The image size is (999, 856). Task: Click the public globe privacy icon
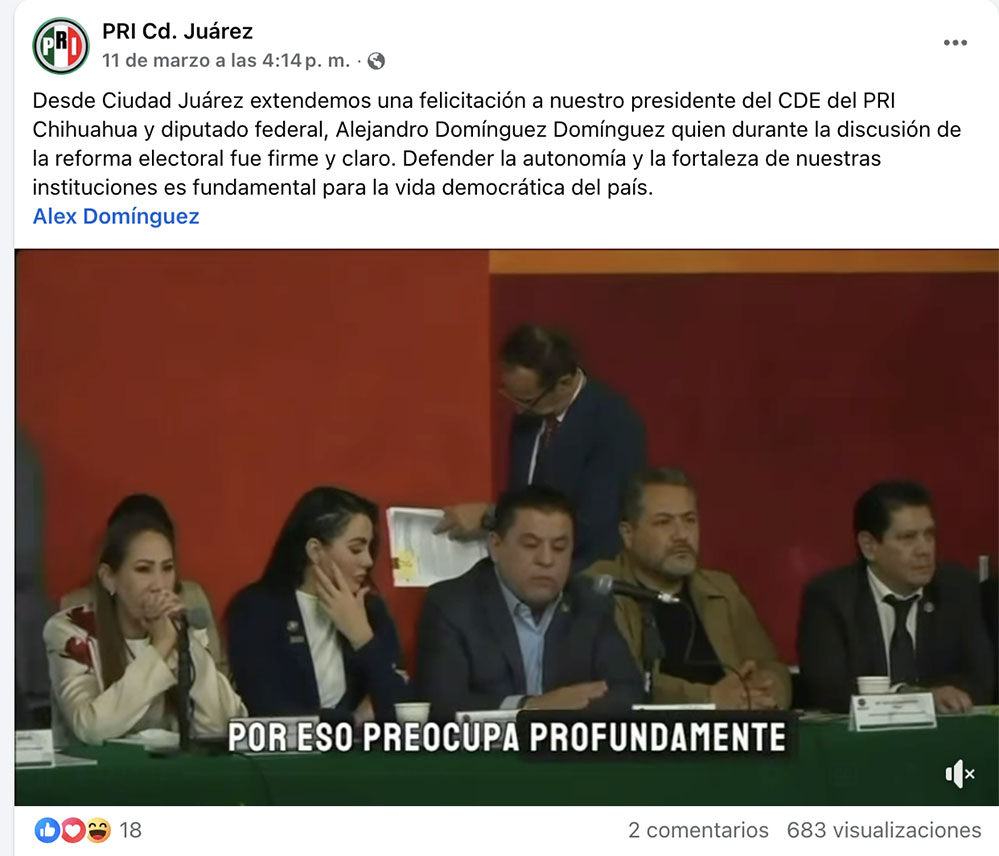pos(377,61)
